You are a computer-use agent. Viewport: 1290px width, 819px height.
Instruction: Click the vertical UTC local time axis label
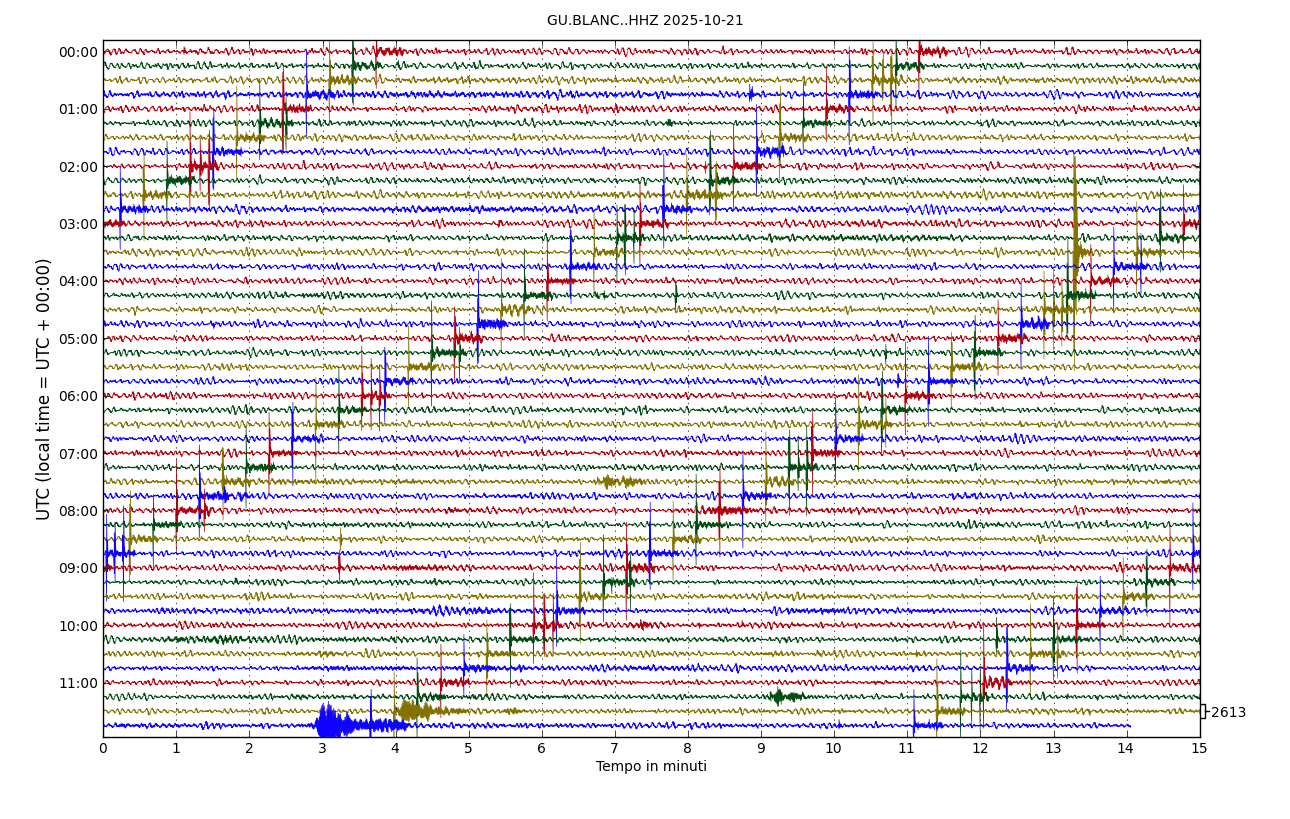[x=44, y=389]
